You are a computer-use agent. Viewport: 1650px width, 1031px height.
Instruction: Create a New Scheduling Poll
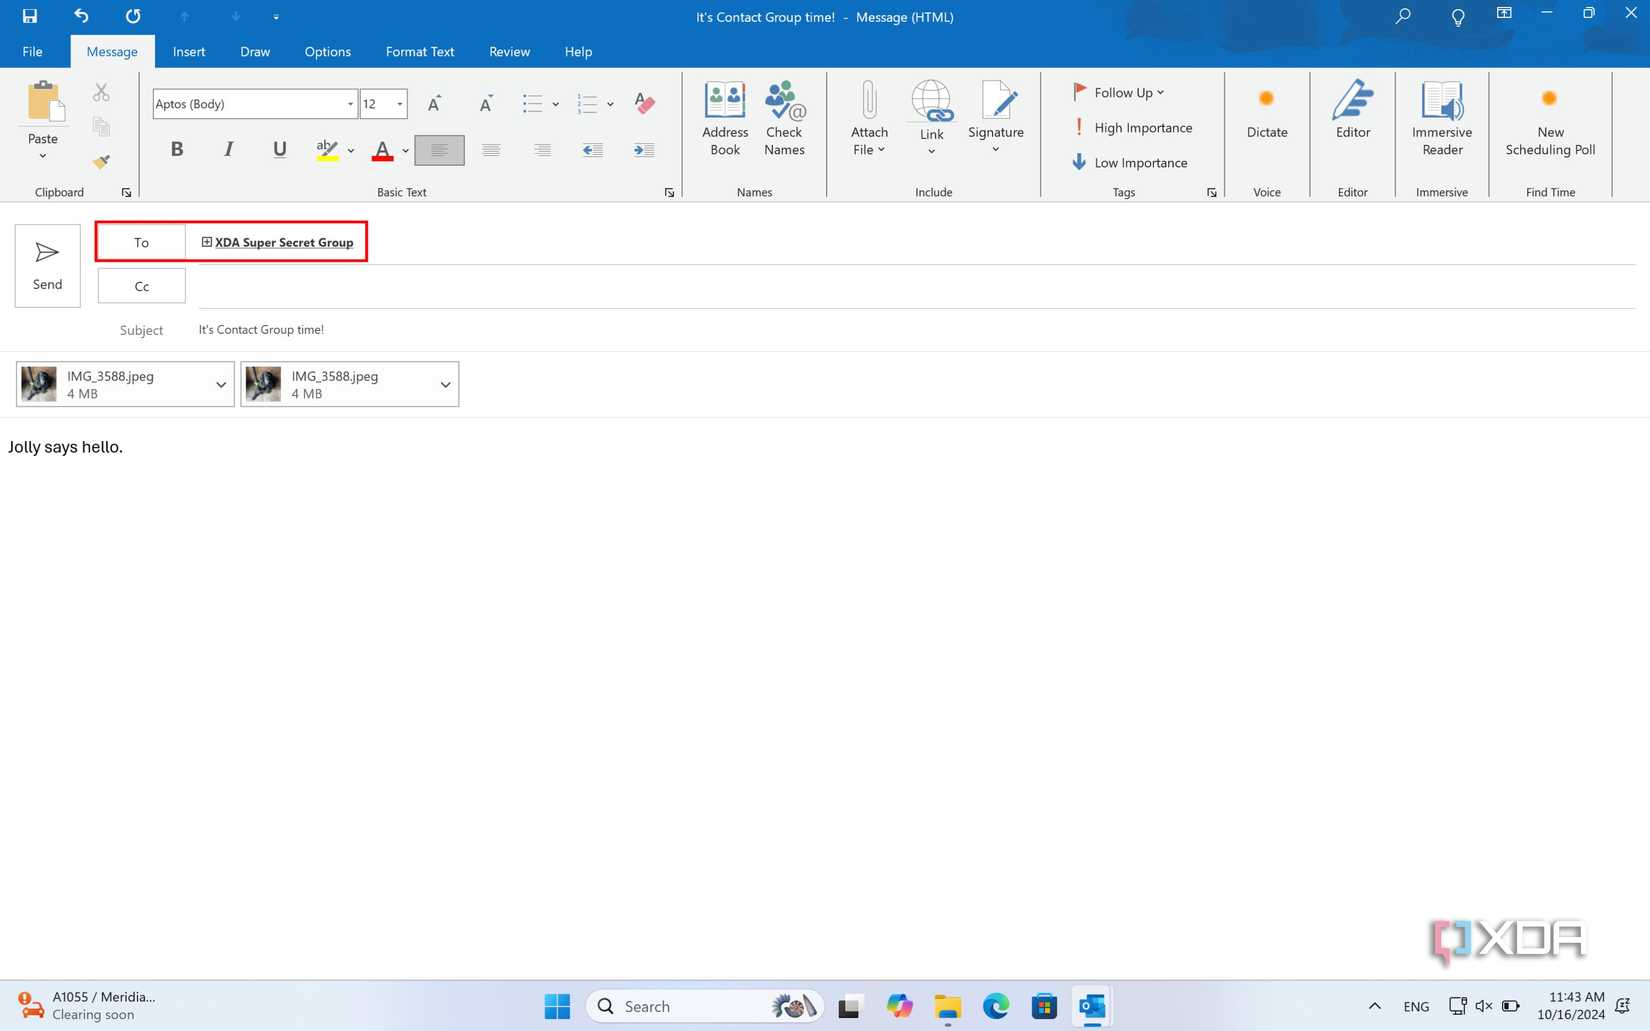1549,118
